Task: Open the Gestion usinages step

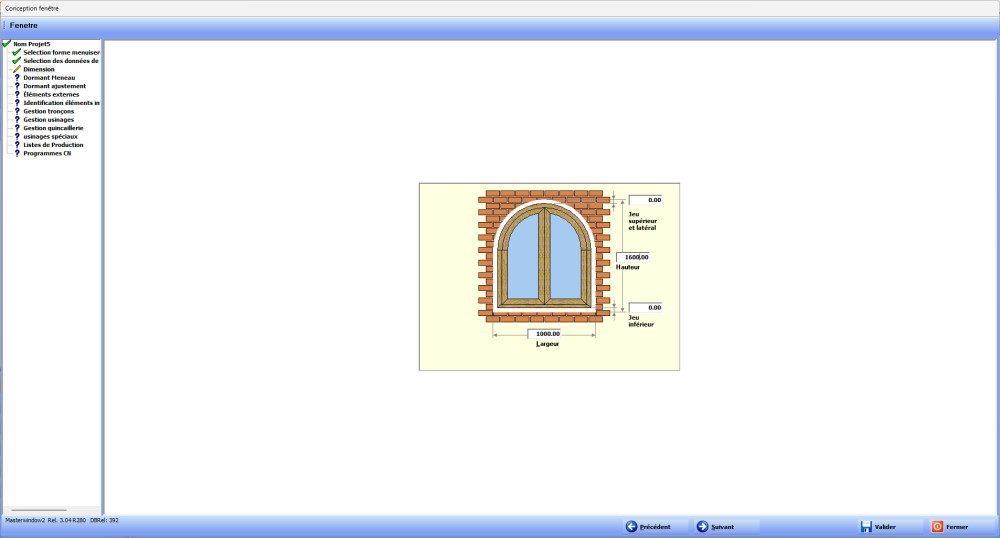Action: pyautogui.click(x=48, y=119)
